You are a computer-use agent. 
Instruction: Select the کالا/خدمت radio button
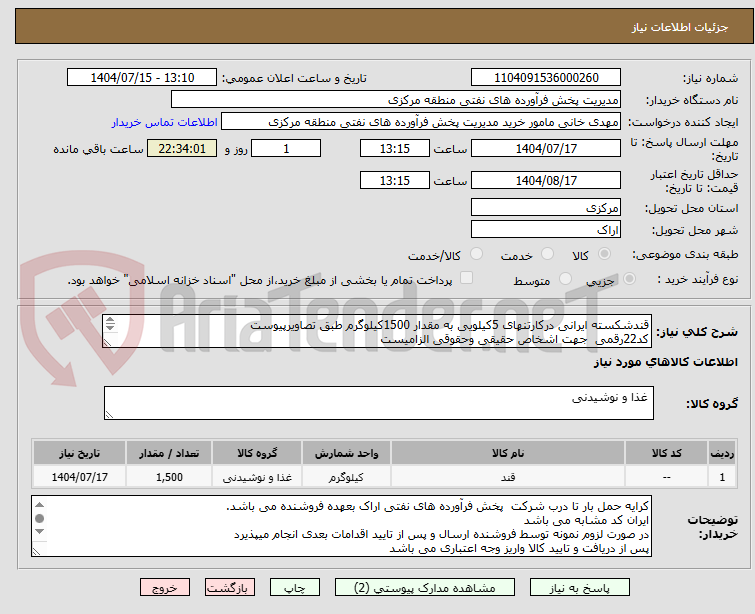click(476, 254)
